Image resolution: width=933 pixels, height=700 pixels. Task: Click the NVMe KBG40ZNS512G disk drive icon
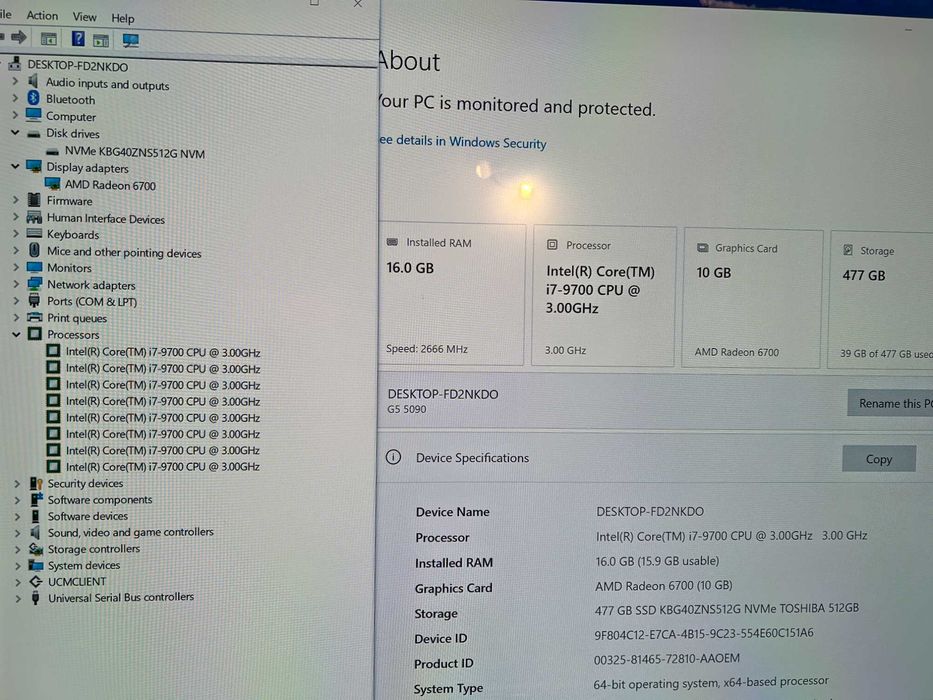(x=52, y=152)
